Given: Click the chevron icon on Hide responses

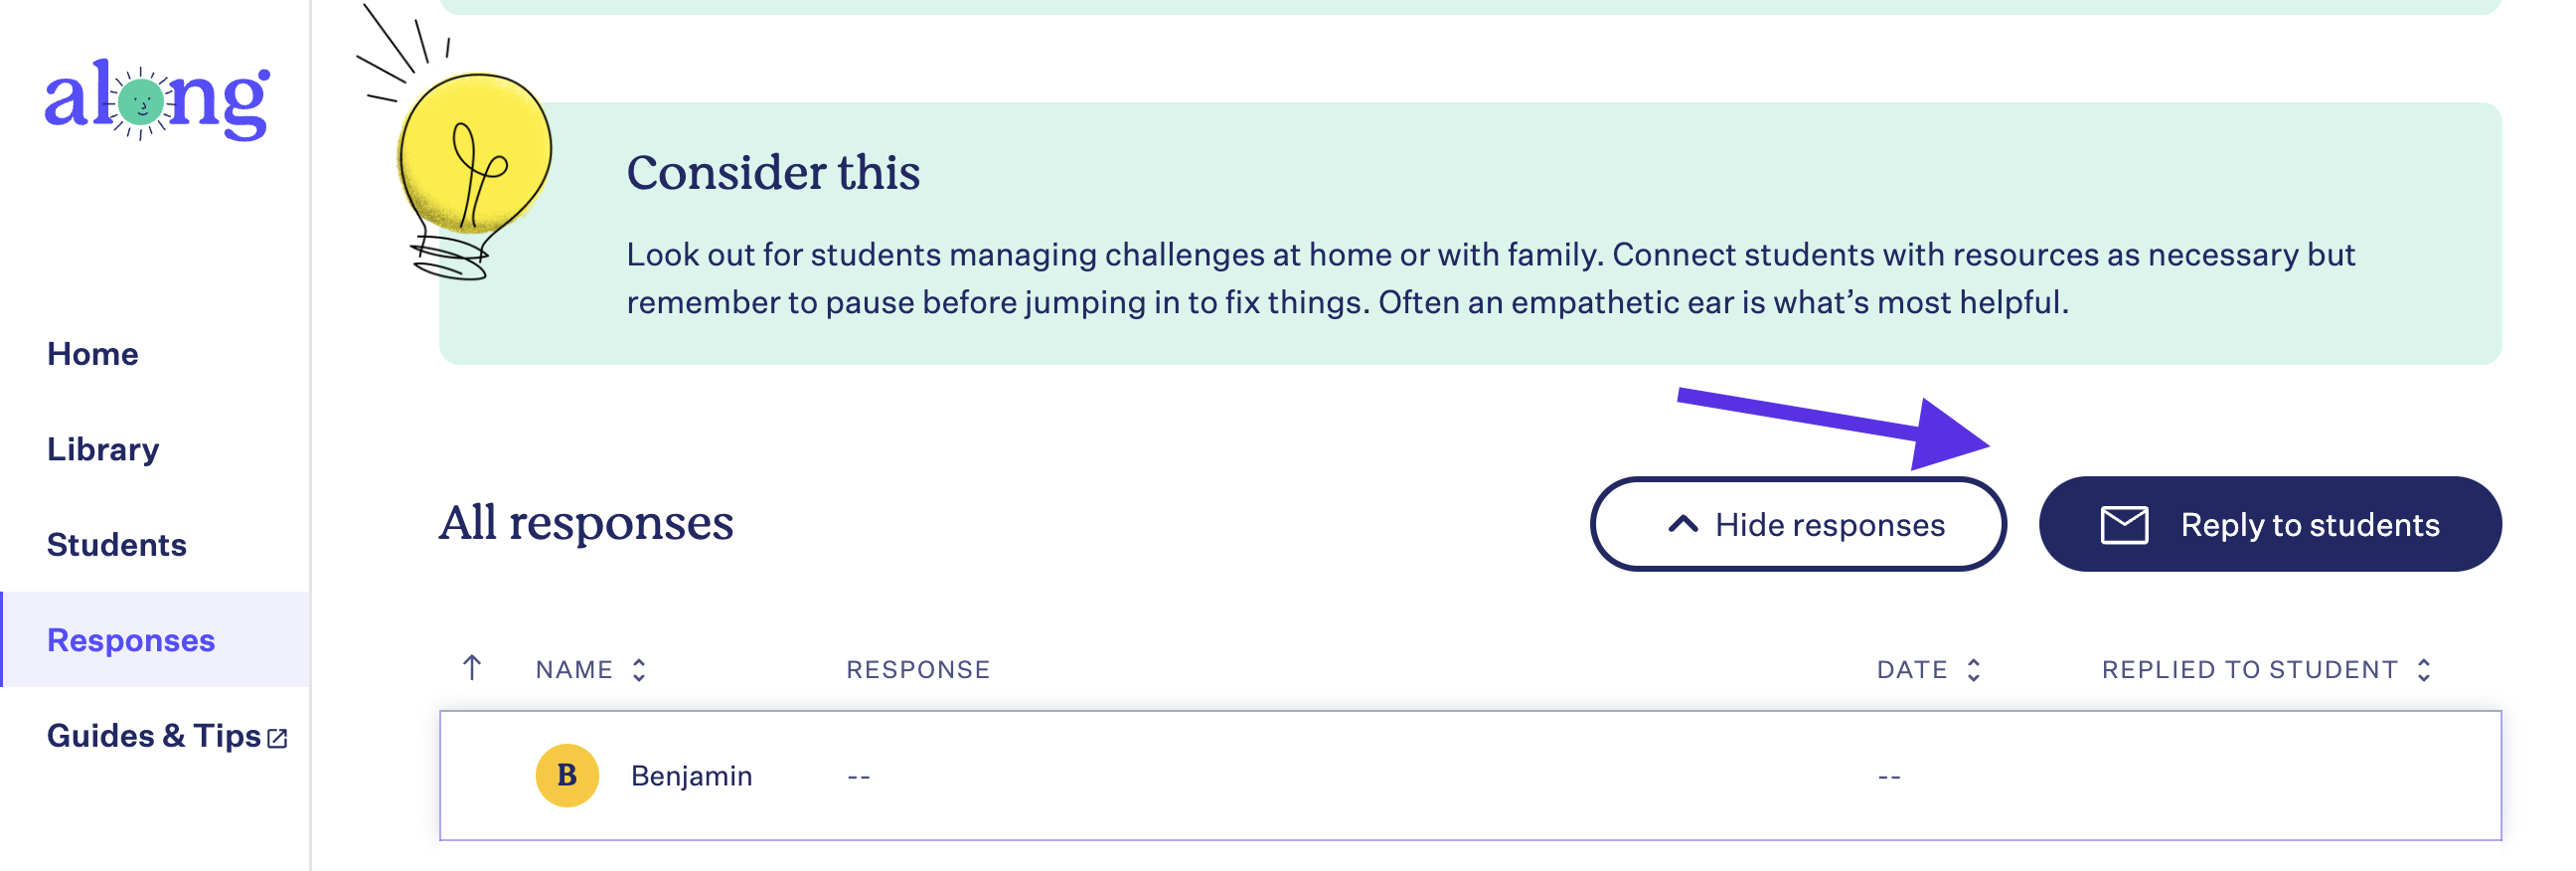Looking at the screenshot, I should click(1683, 524).
